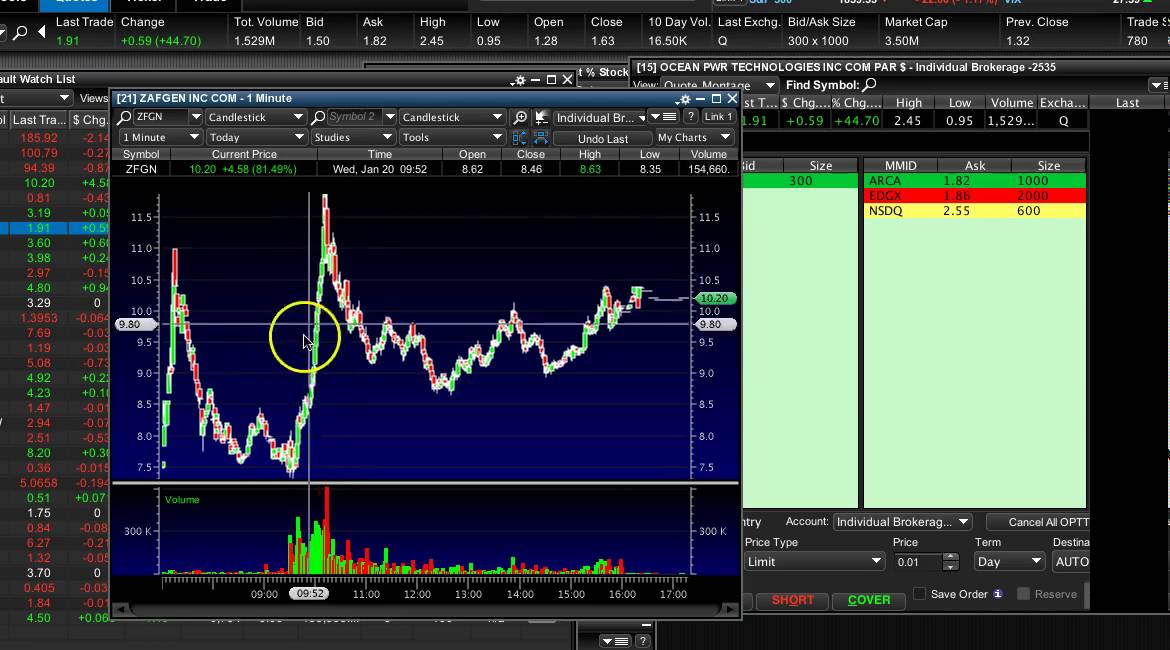This screenshot has width=1170, height=650.
Task: Open Symbol 2 Candlestick dropdown
Action: point(451,117)
